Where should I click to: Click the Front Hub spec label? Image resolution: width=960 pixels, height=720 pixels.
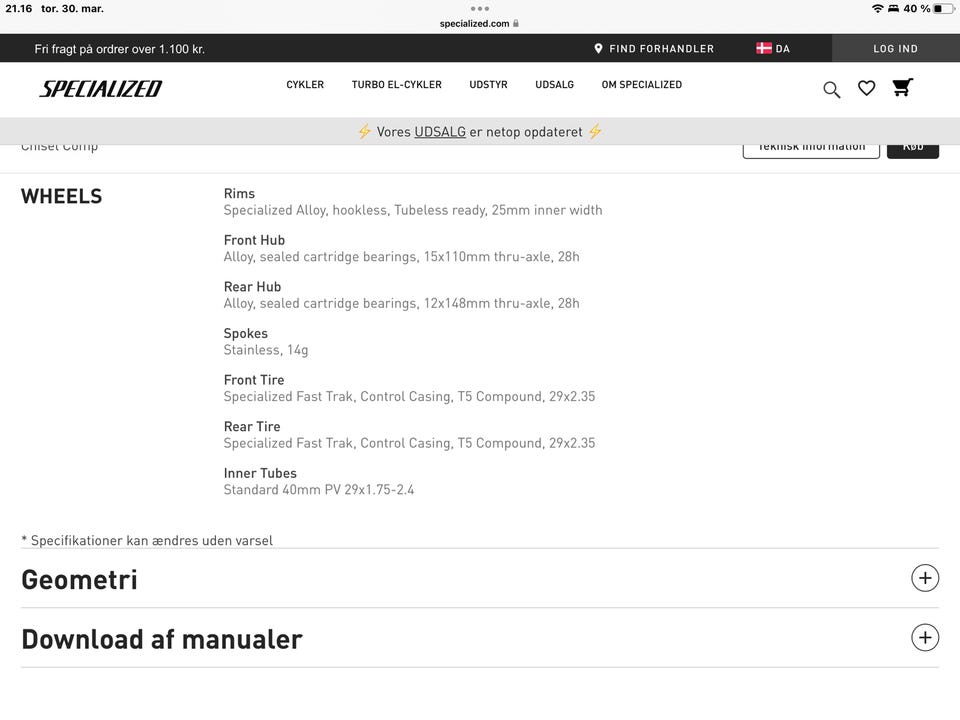tap(254, 240)
